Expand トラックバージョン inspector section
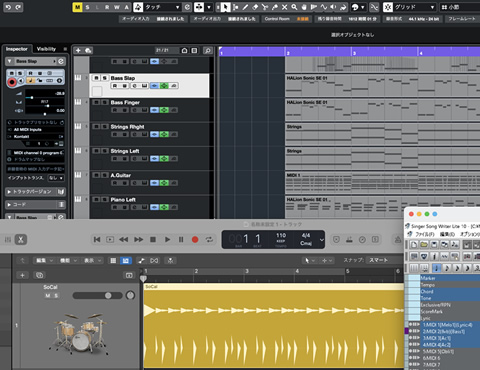 [36, 192]
